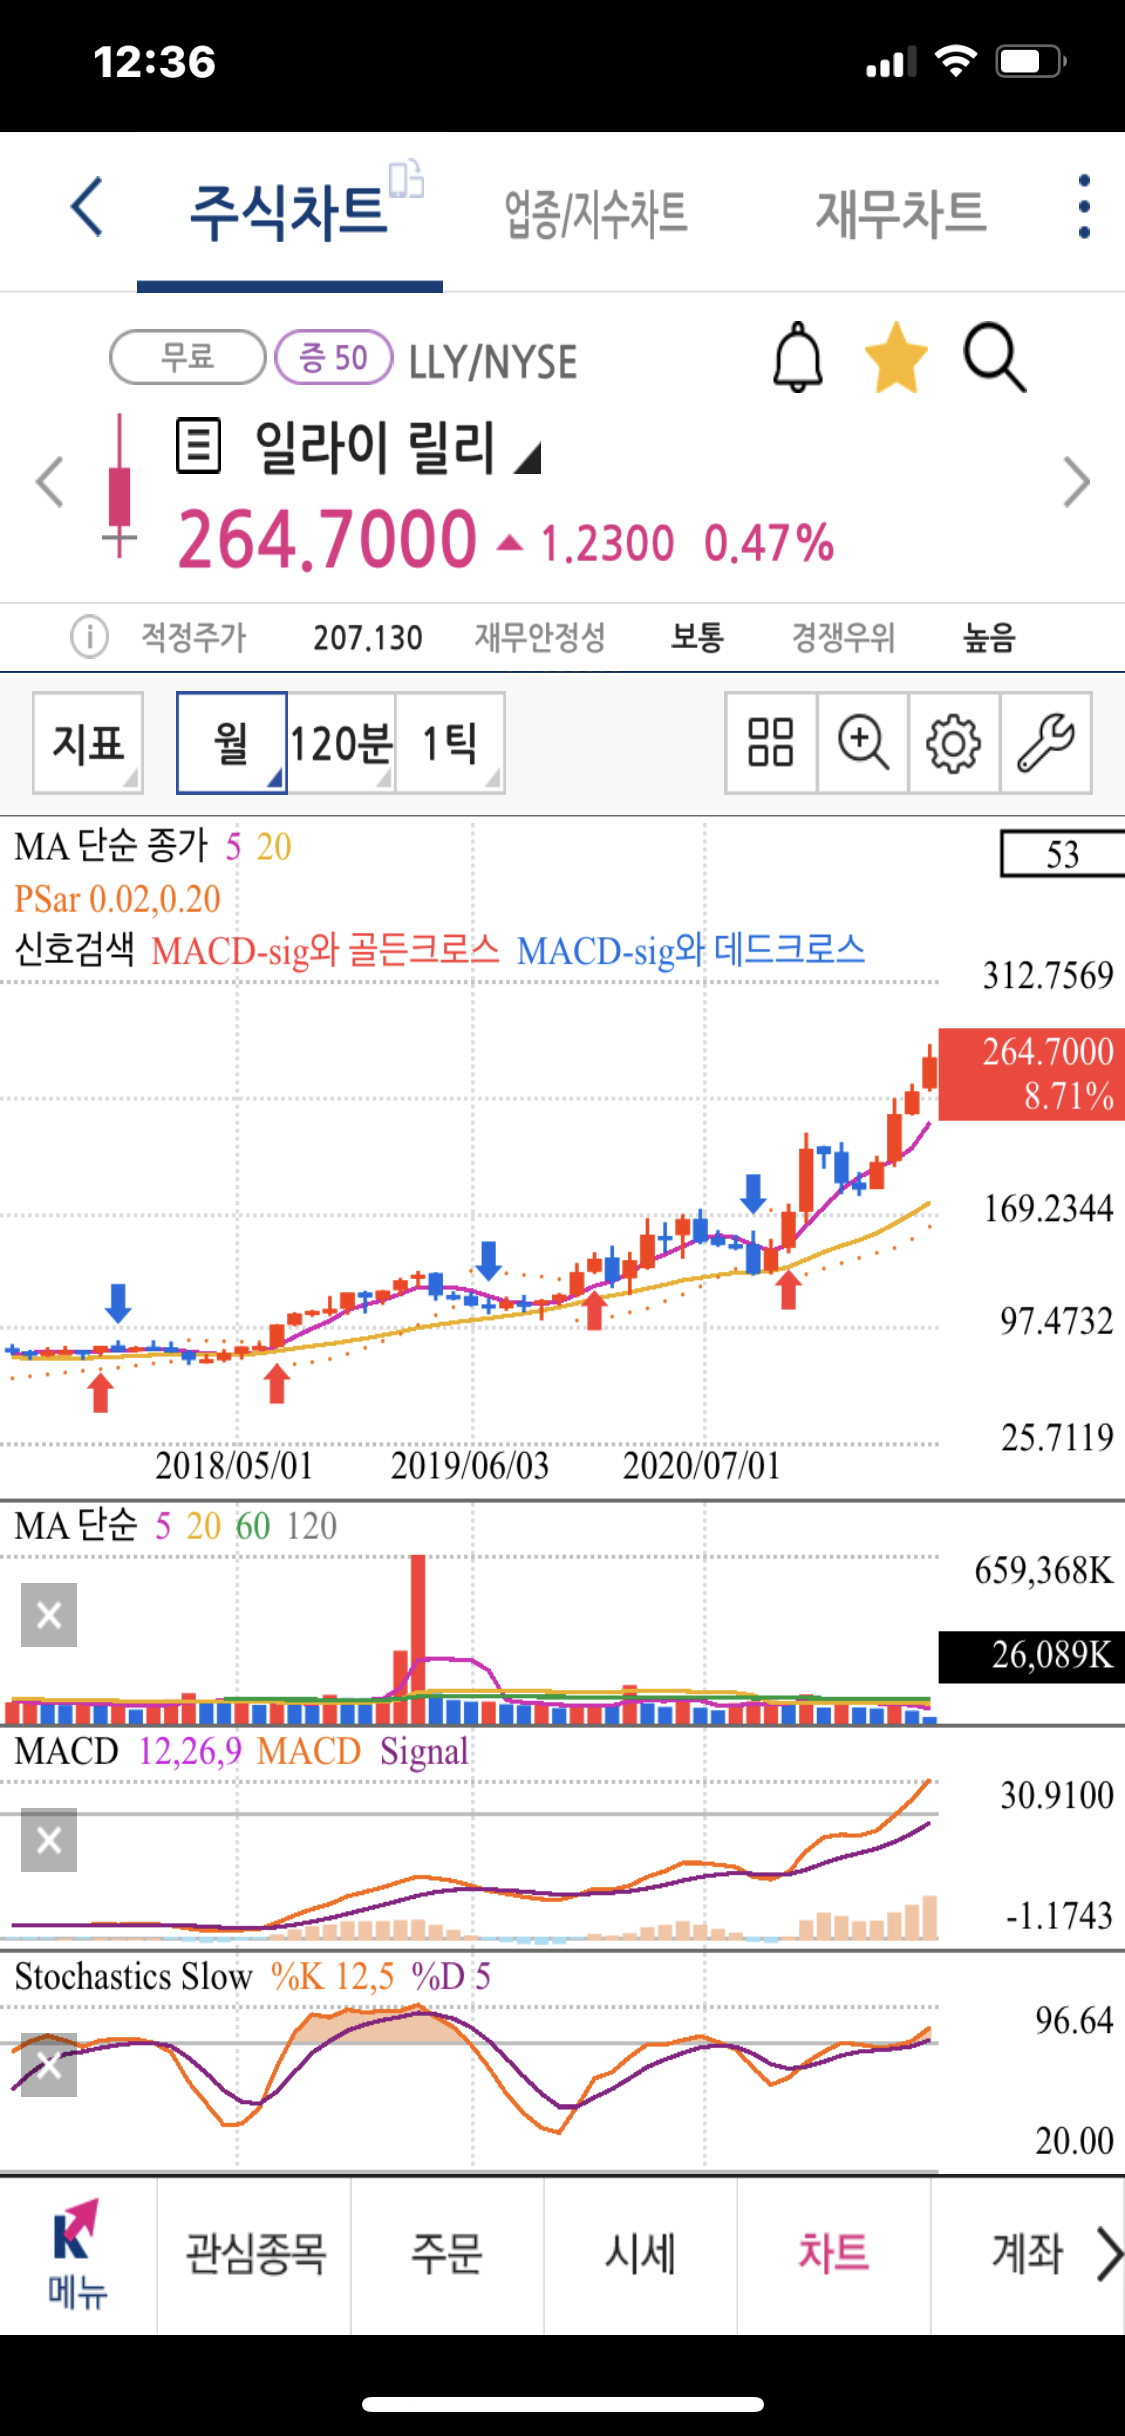Screen dimensions: 1125x2436
Task: Open 주문 in bottom navigation
Action: click(x=447, y=2255)
